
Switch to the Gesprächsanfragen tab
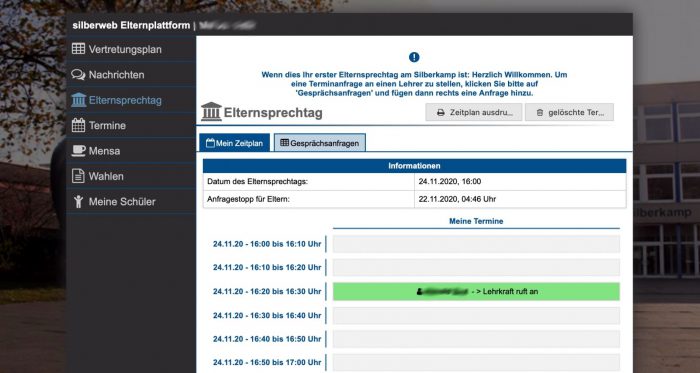coord(320,143)
